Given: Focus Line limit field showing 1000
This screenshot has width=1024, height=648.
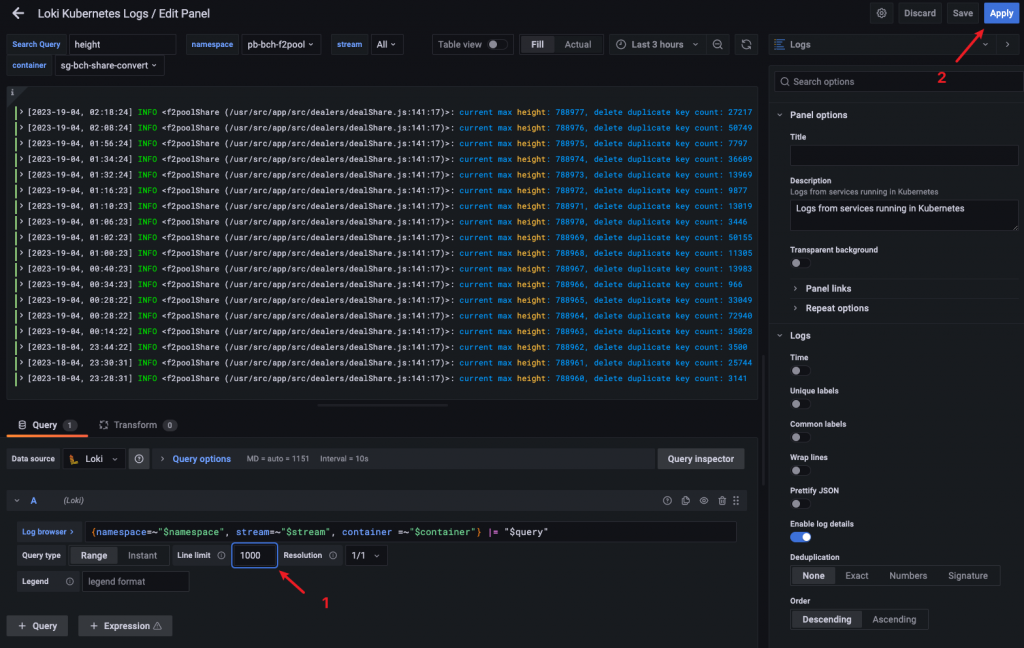Looking at the screenshot, I should [254, 555].
